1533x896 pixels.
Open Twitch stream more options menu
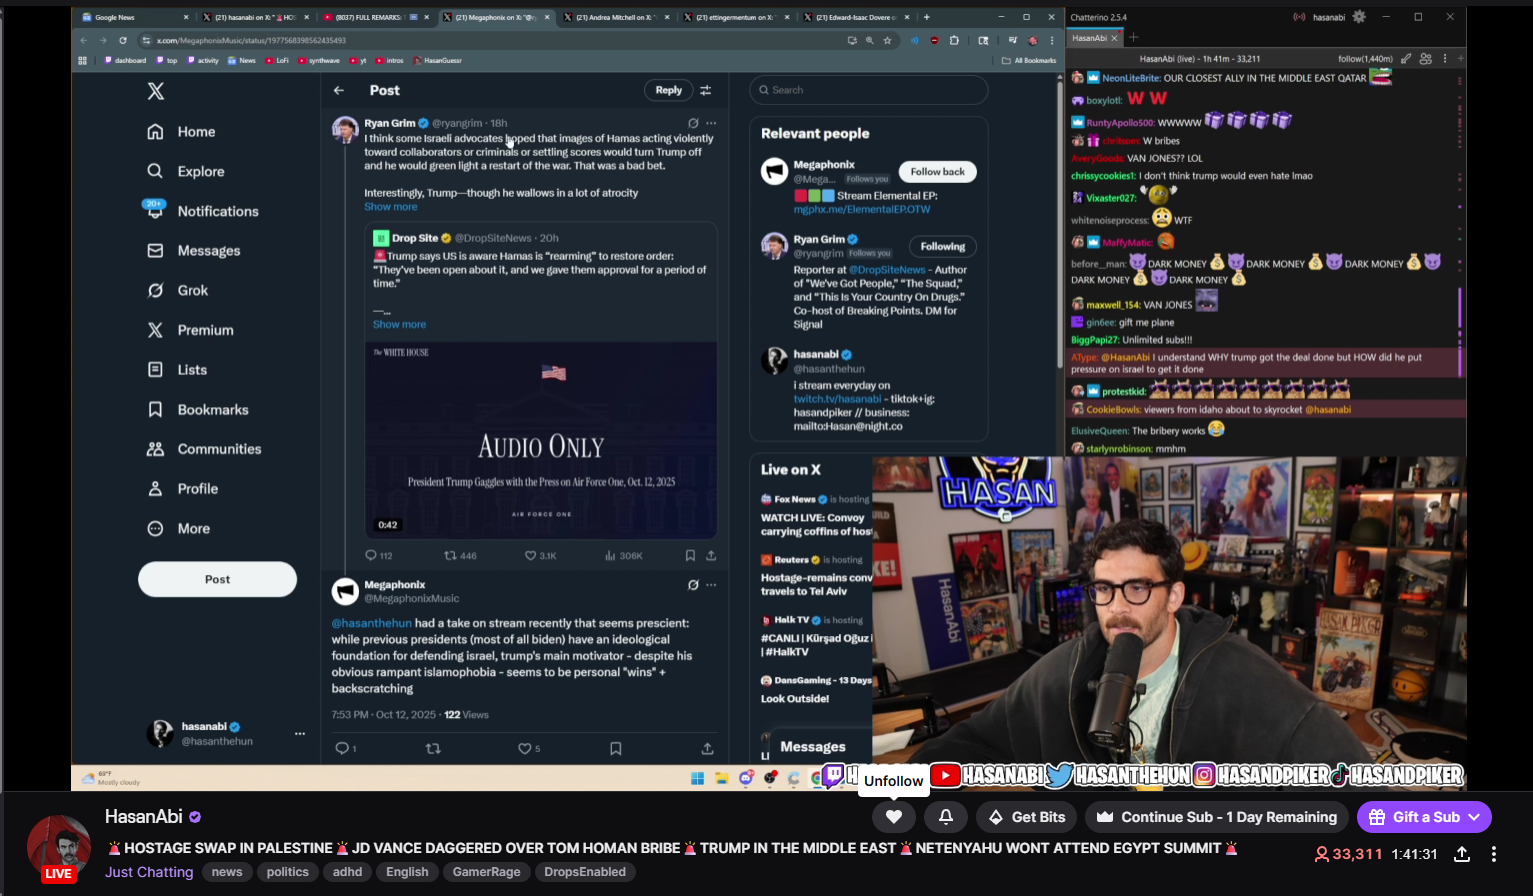[1494, 854]
